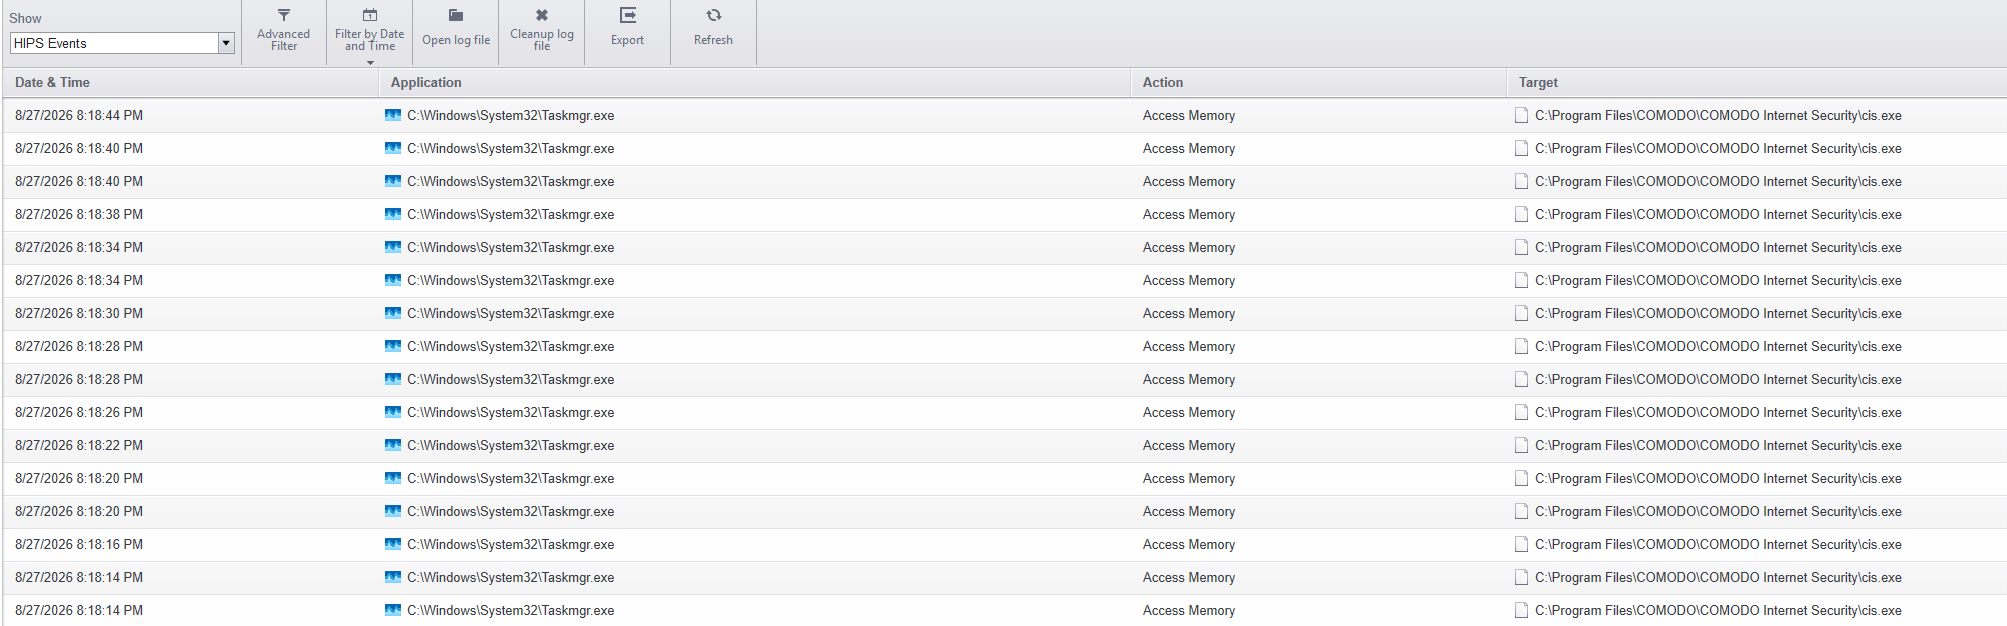Screen dimensions: 2007x626
Task: Refresh the HIPS events list
Action: (x=714, y=29)
